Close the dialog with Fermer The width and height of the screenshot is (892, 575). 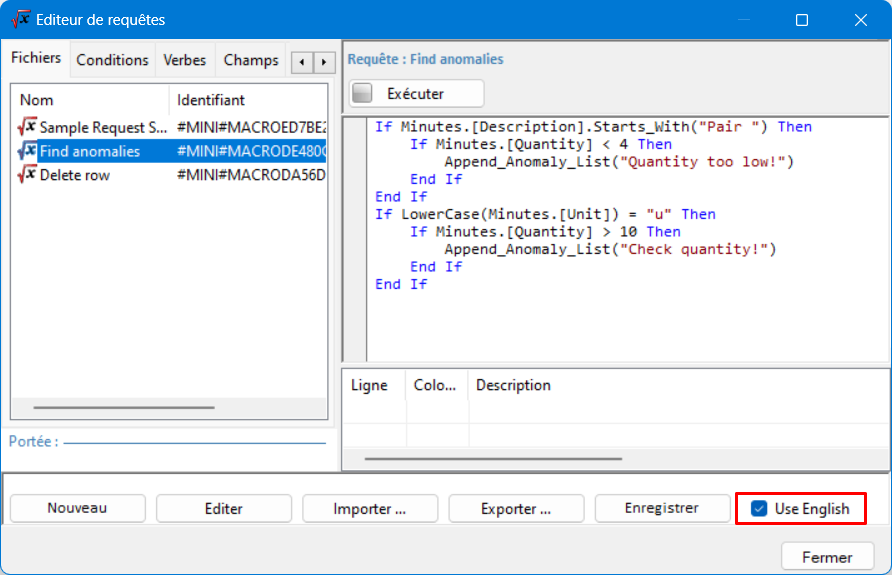coord(827,557)
